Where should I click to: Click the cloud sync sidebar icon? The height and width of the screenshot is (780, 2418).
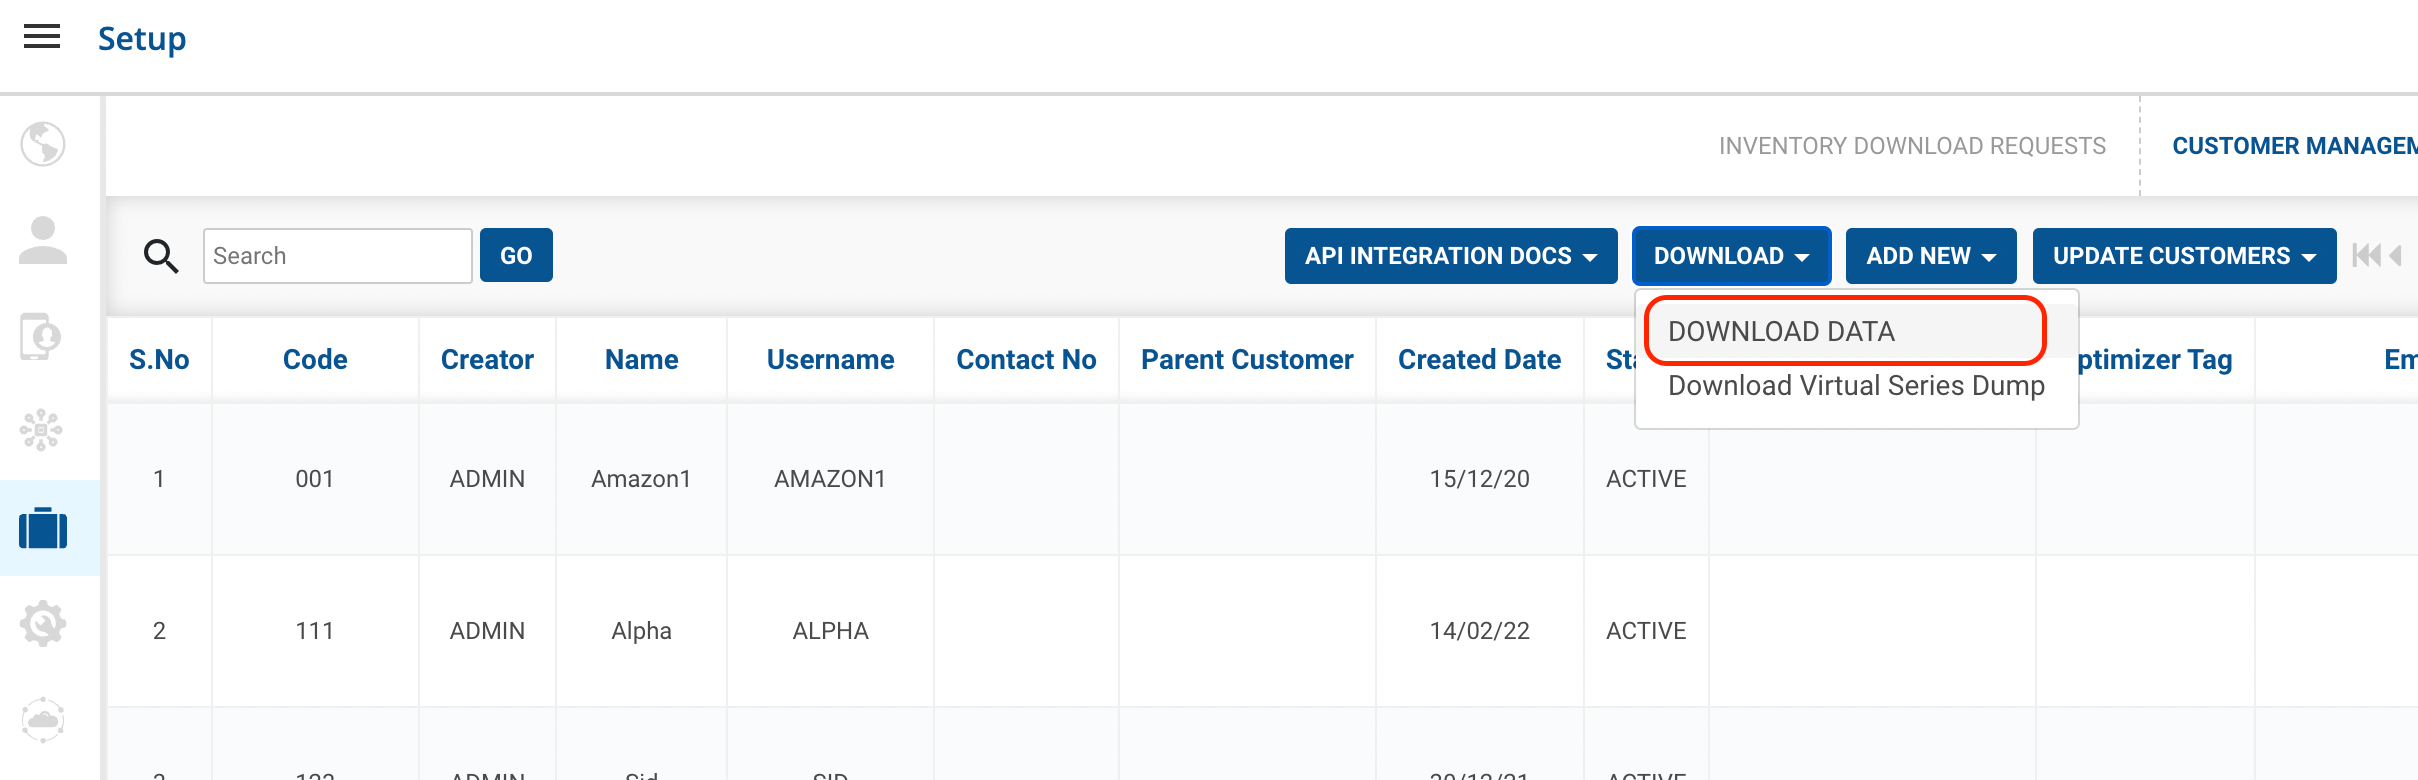pos(43,720)
